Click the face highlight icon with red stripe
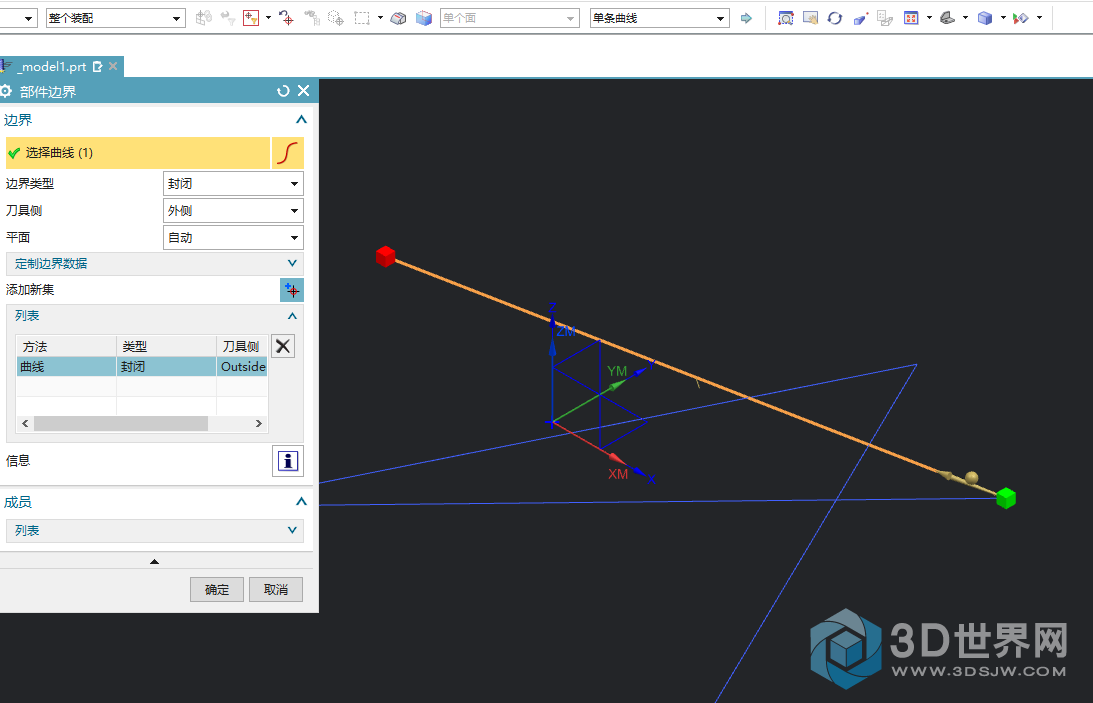This screenshot has height=703, width=1093. 398,18
